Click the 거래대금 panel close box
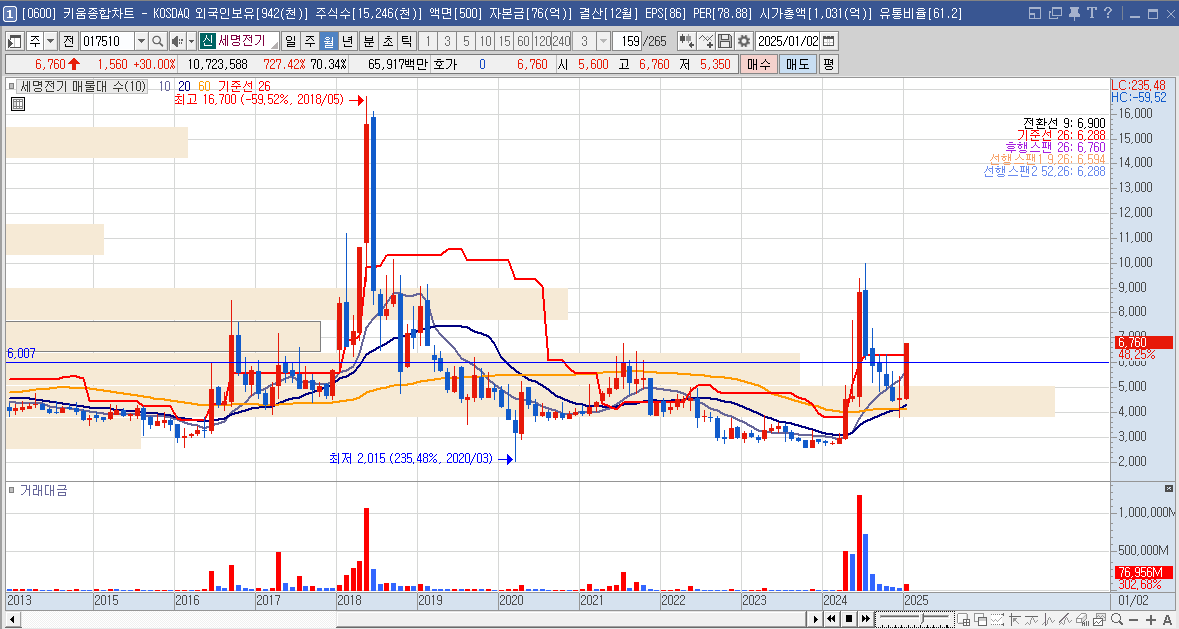The image size is (1179, 629). click(x=1168, y=488)
